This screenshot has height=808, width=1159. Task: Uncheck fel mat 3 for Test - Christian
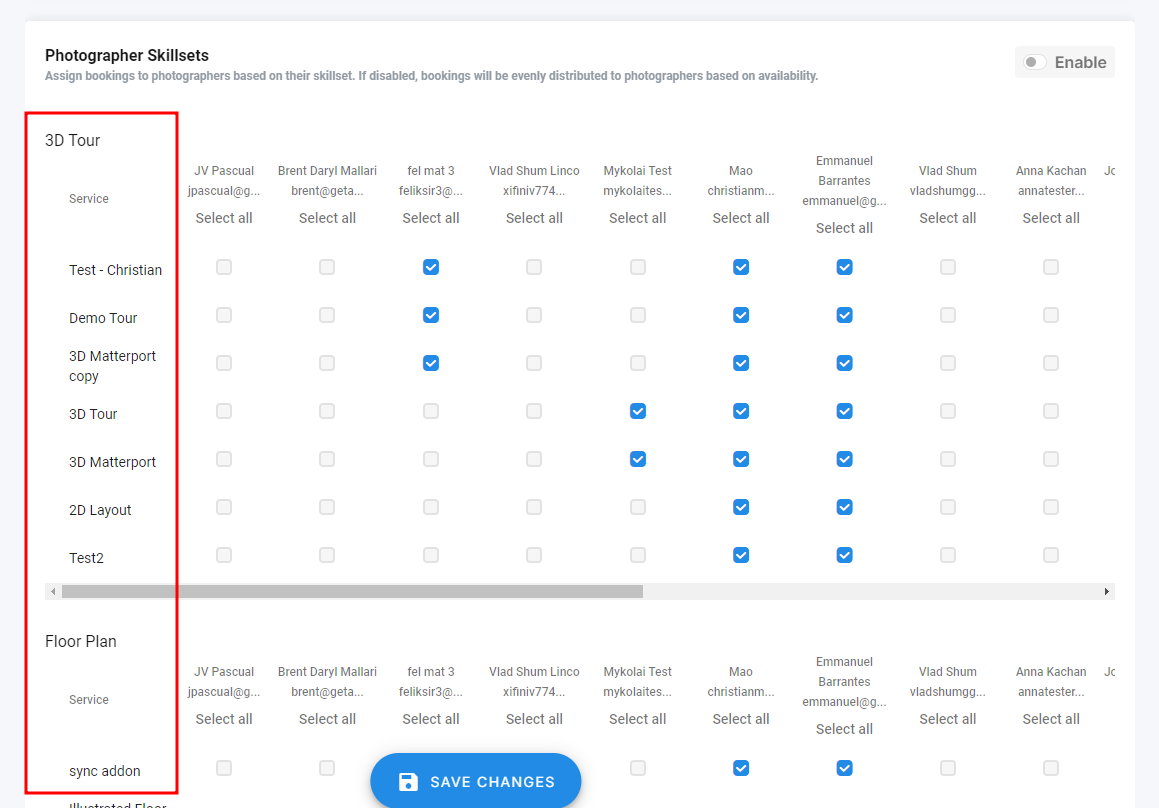pyautogui.click(x=431, y=267)
